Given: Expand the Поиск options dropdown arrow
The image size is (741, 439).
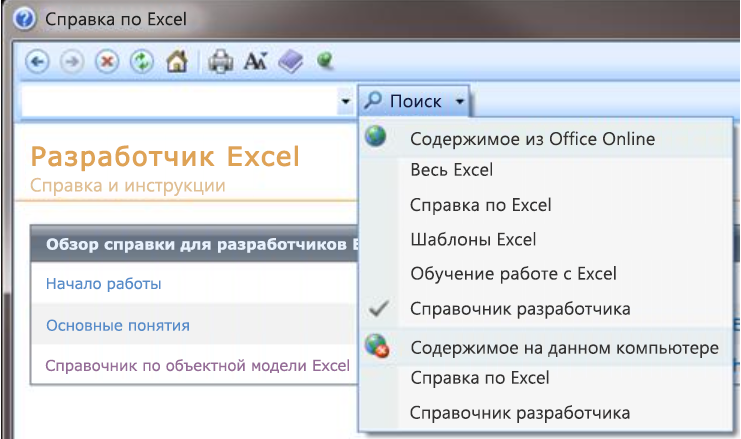Looking at the screenshot, I should pyautogui.click(x=459, y=101).
